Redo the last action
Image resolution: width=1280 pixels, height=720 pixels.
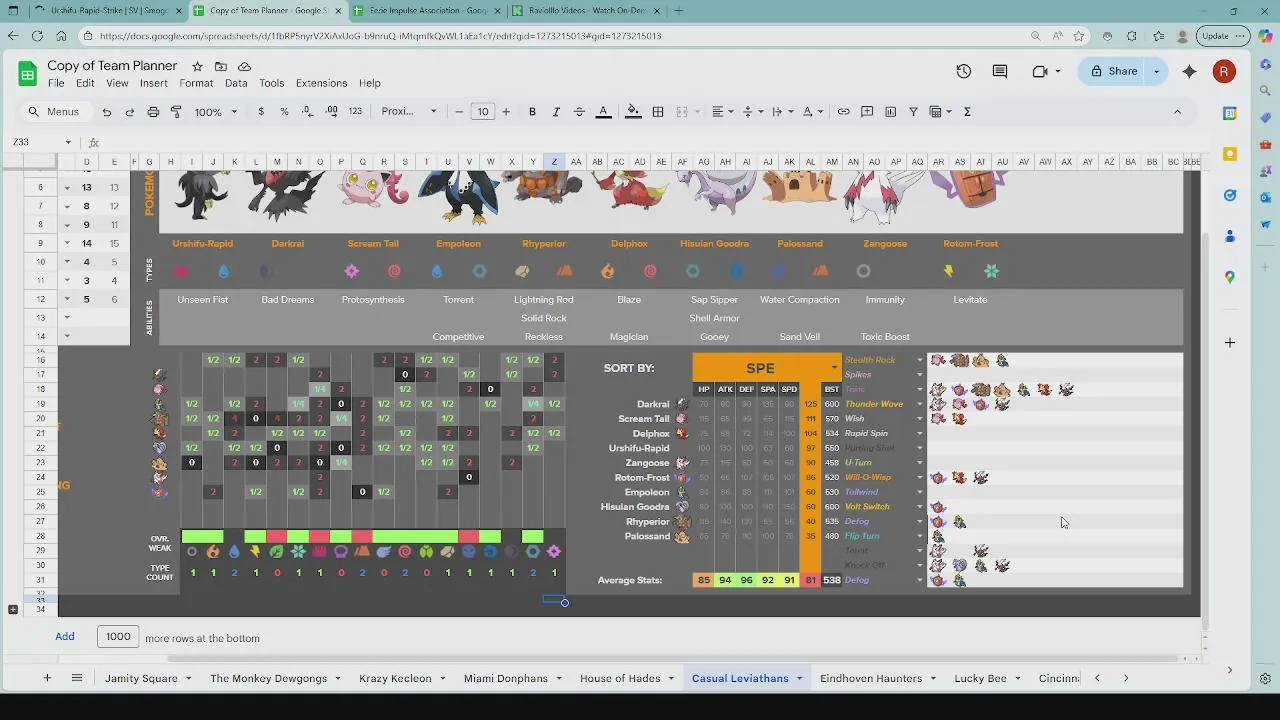point(130,112)
